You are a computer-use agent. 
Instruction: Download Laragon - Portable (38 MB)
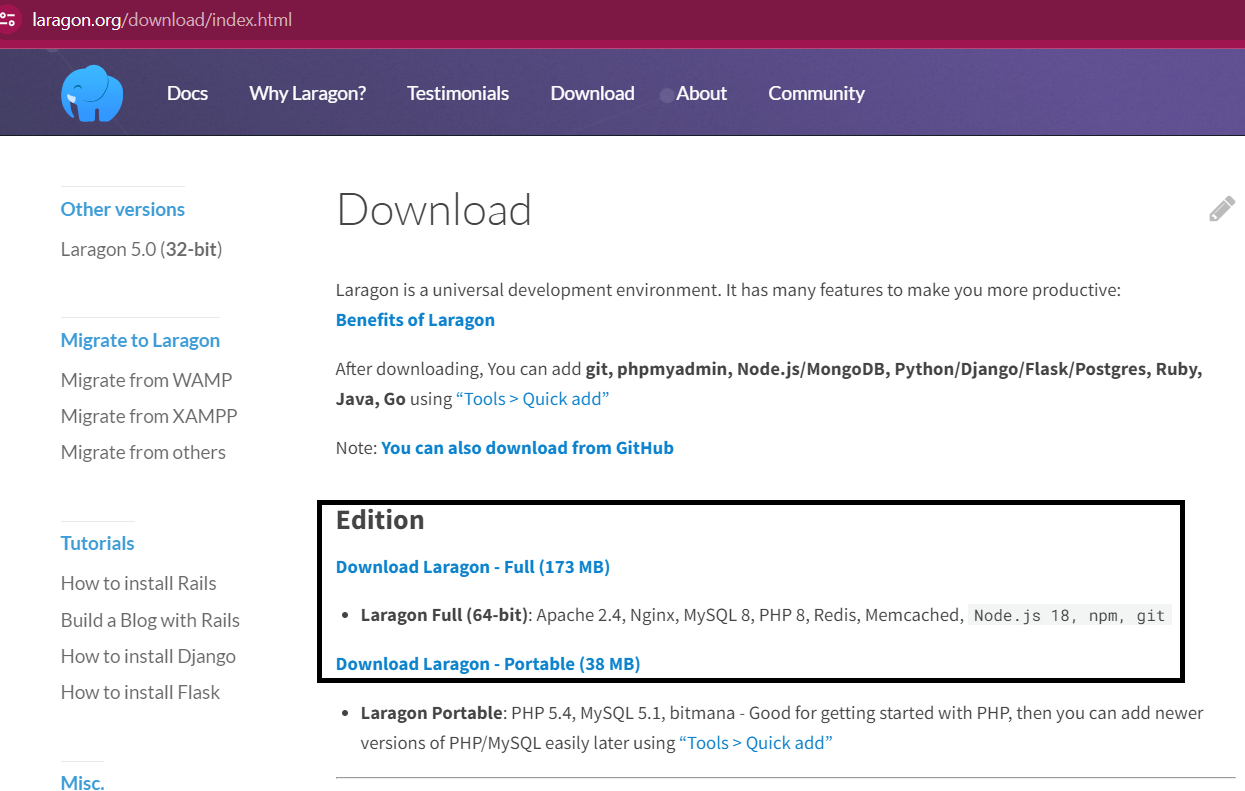488,664
